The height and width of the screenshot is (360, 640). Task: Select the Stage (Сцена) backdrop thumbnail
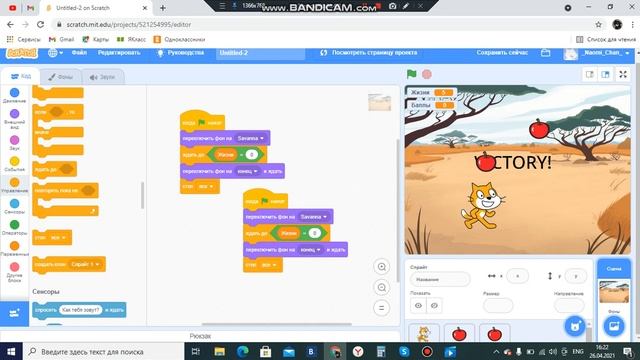[614, 291]
